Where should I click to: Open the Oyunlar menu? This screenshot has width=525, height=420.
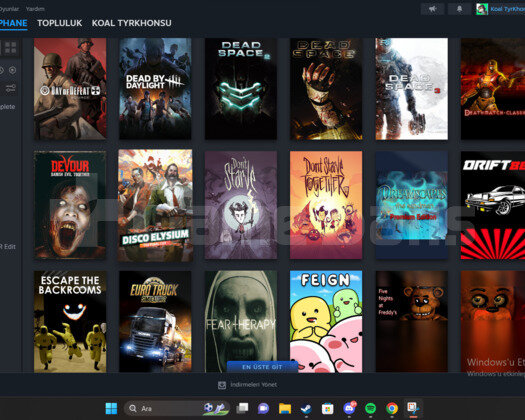(x=9, y=9)
